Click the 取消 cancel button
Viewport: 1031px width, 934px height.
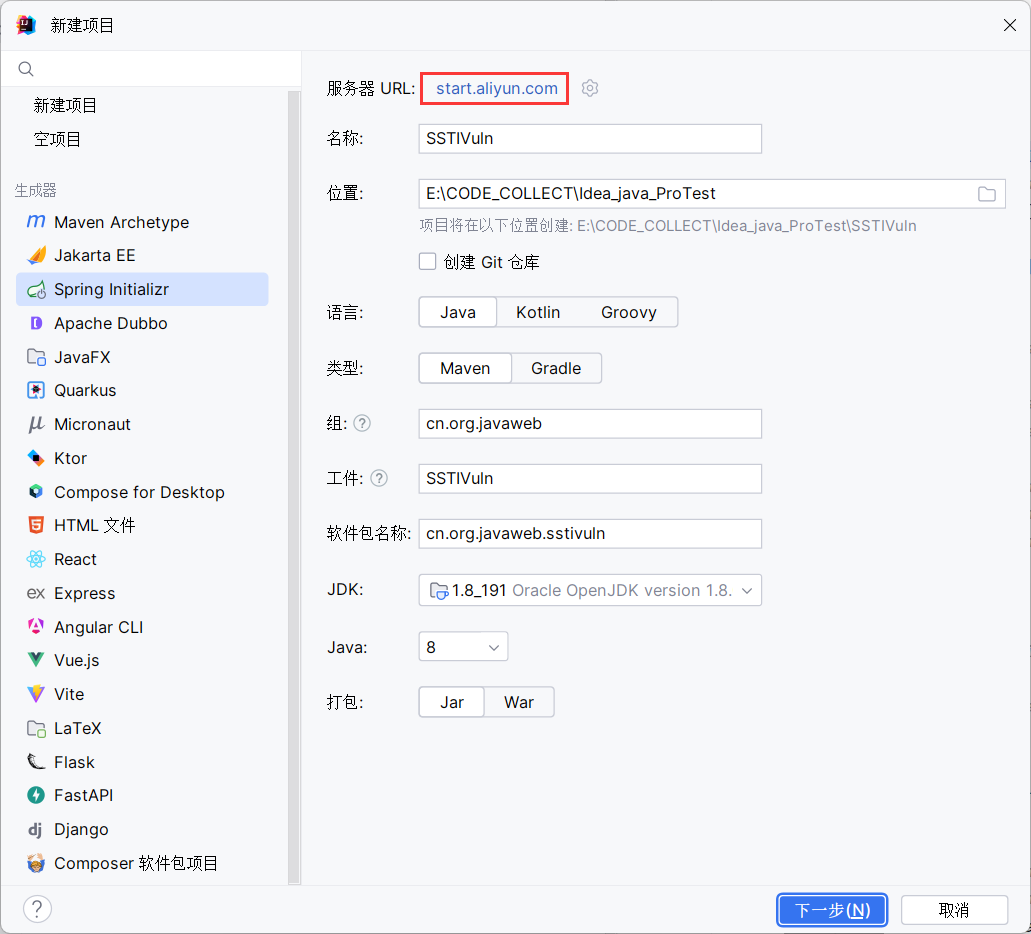coord(953,910)
